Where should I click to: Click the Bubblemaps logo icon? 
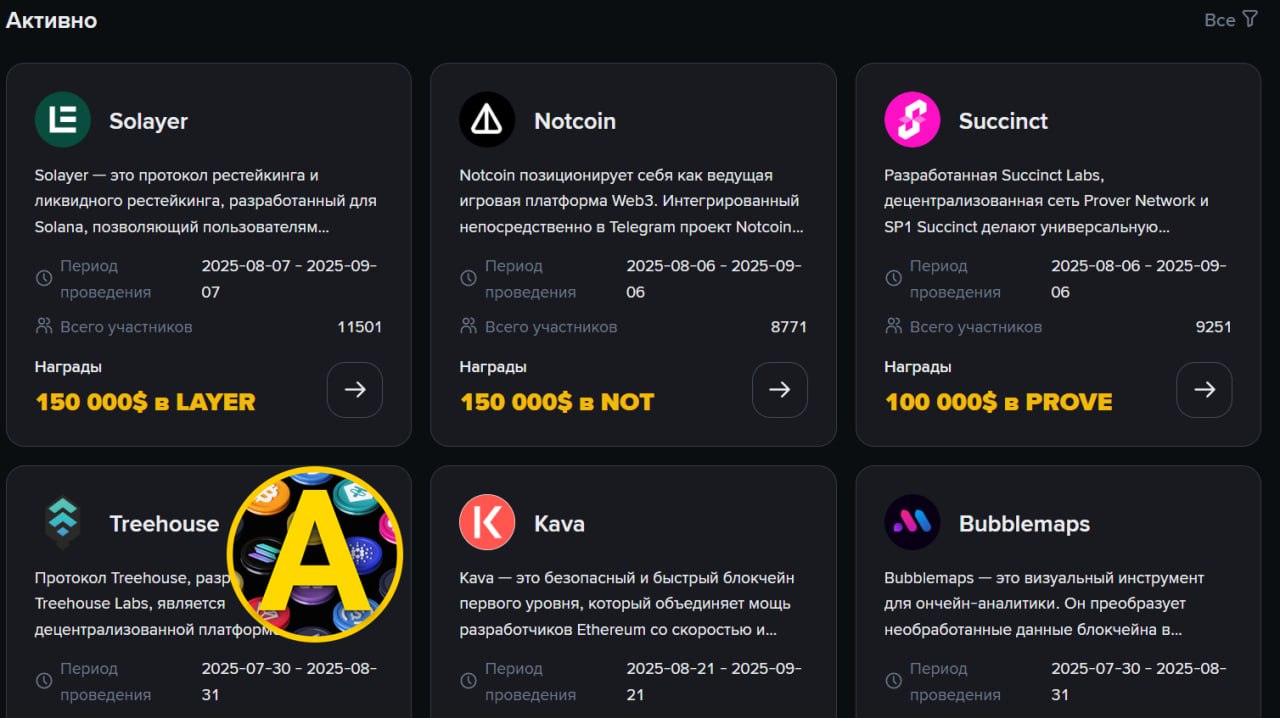912,522
